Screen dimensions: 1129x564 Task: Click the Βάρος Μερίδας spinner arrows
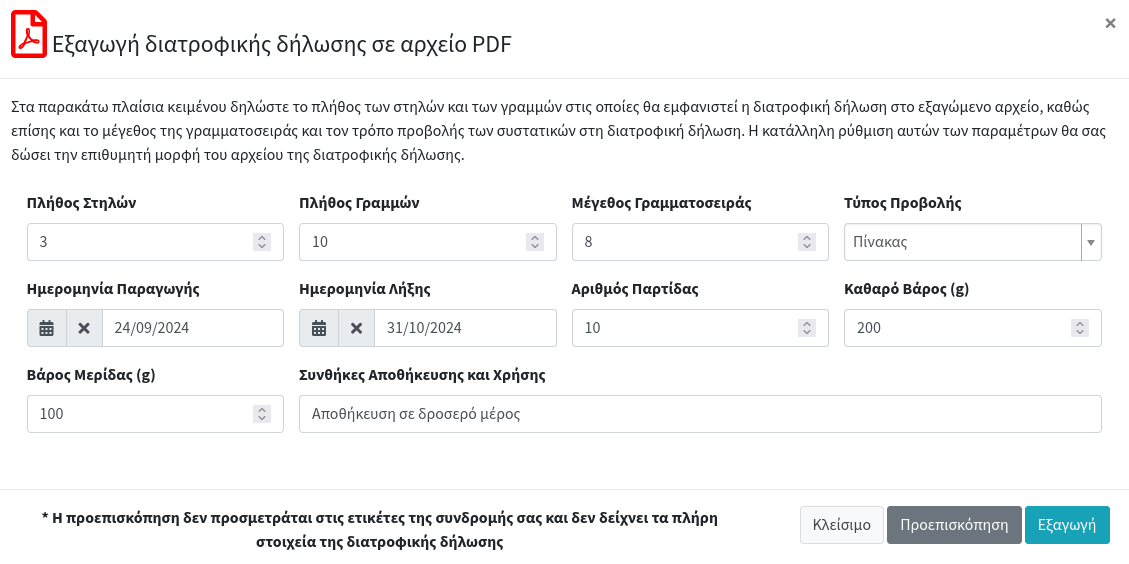(262, 414)
